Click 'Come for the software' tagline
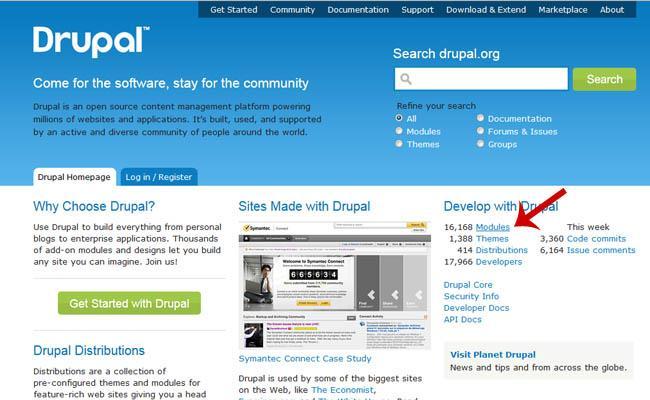 [171, 83]
